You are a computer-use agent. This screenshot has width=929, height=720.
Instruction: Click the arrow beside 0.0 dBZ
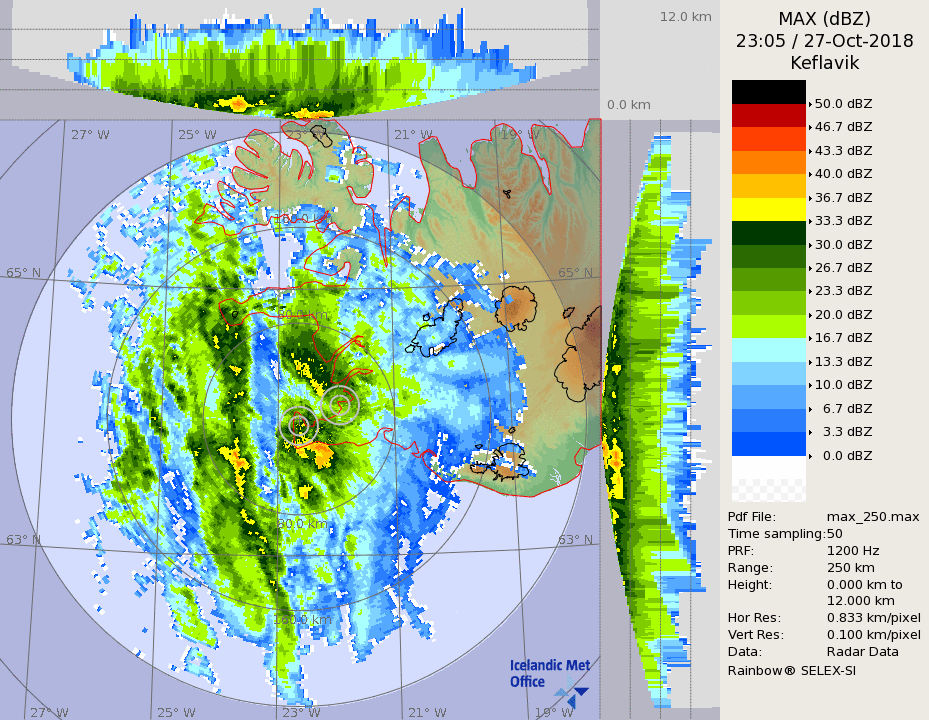811,456
